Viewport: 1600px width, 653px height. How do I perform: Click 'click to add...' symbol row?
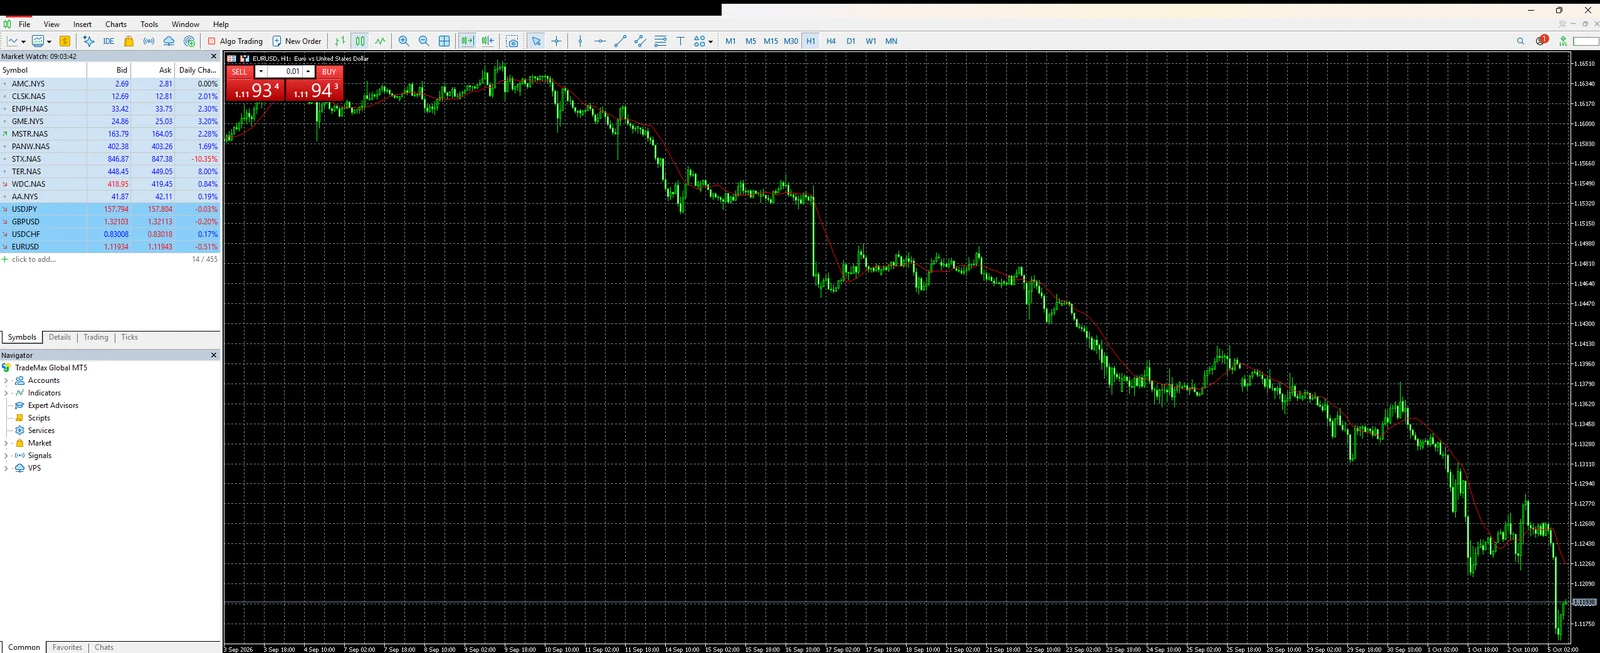[x=34, y=259]
